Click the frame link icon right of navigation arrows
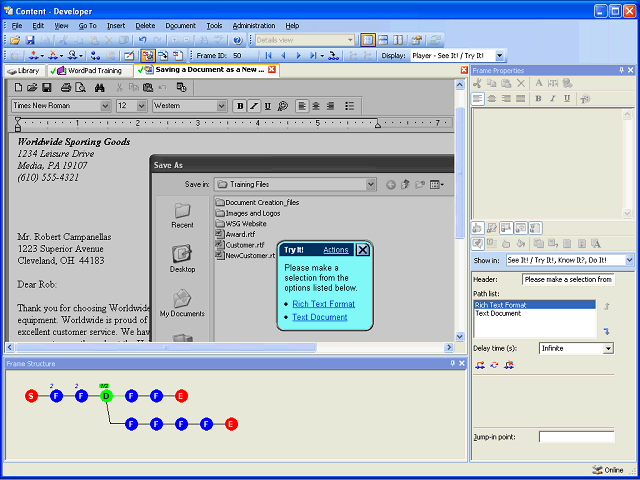The image size is (640, 480). (x=333, y=56)
